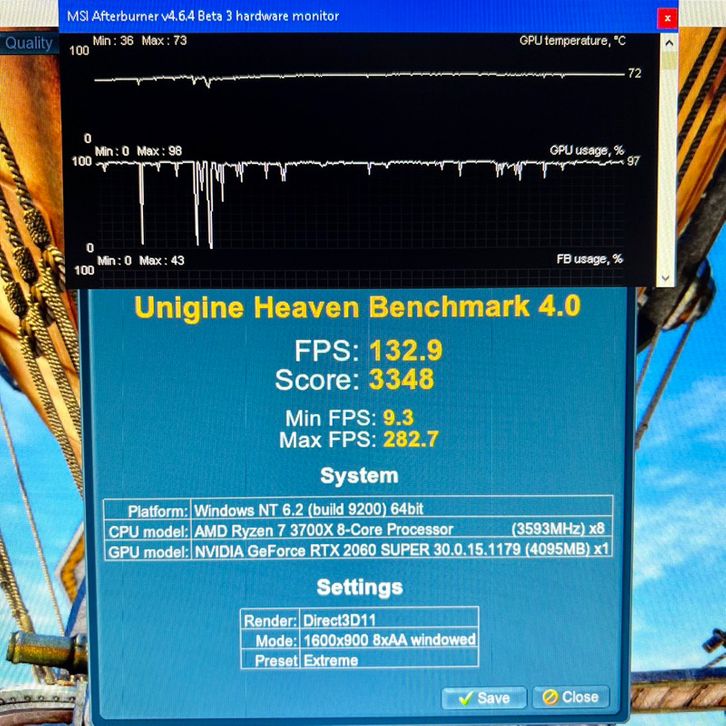This screenshot has width=726, height=726.
Task: Select the CPU model row value
Action: pyautogui.click(x=400, y=529)
